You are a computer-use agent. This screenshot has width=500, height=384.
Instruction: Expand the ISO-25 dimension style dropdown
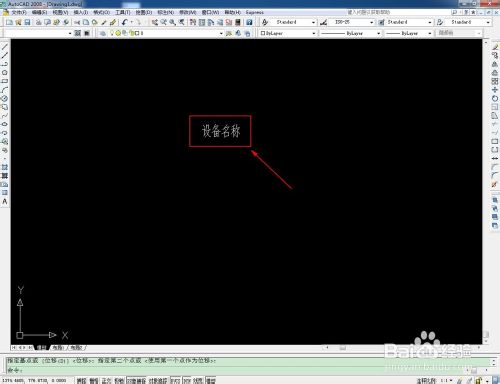[371, 22]
